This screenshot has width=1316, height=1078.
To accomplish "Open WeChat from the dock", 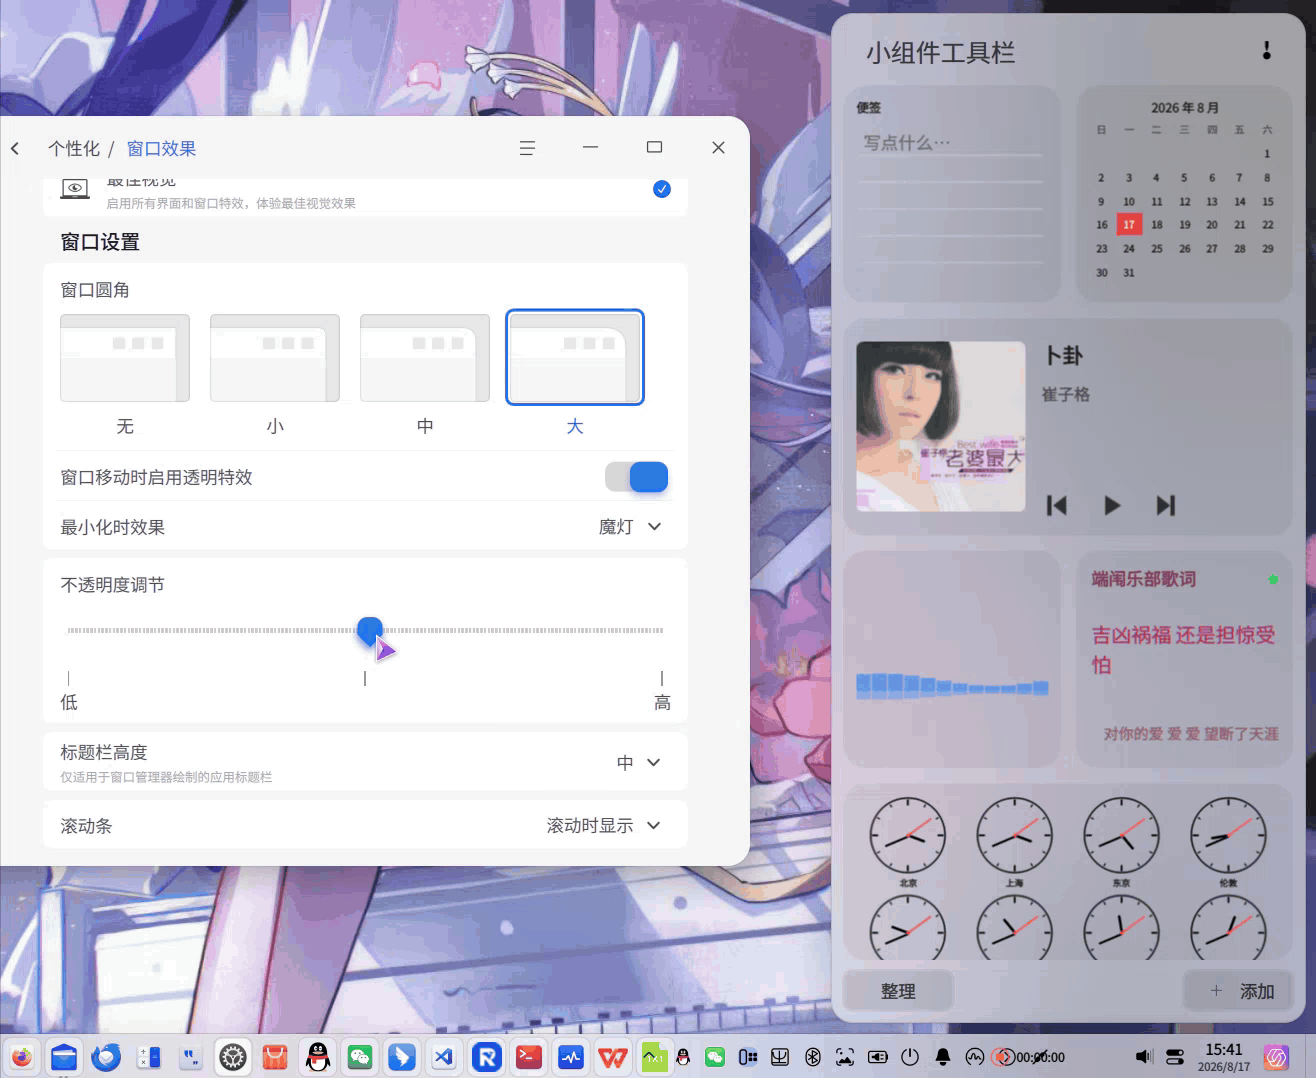I will (360, 1057).
